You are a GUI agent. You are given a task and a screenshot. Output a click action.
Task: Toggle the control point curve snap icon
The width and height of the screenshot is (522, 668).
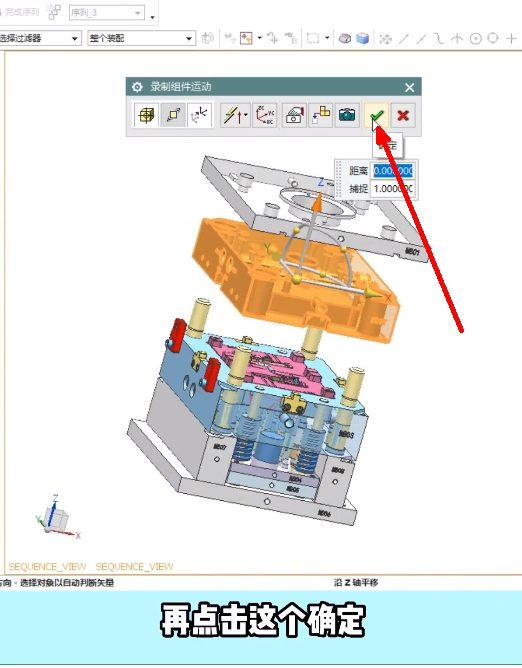coord(439,39)
